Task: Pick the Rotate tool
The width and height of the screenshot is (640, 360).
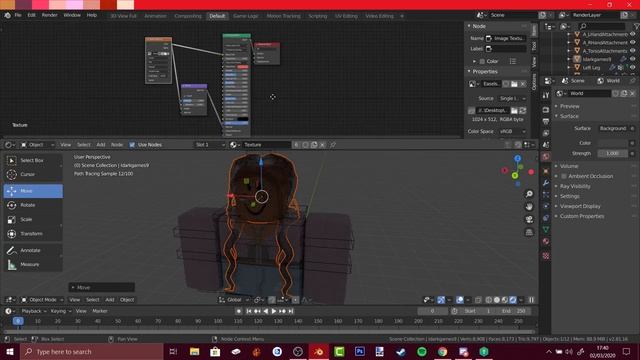Action: coord(33,205)
